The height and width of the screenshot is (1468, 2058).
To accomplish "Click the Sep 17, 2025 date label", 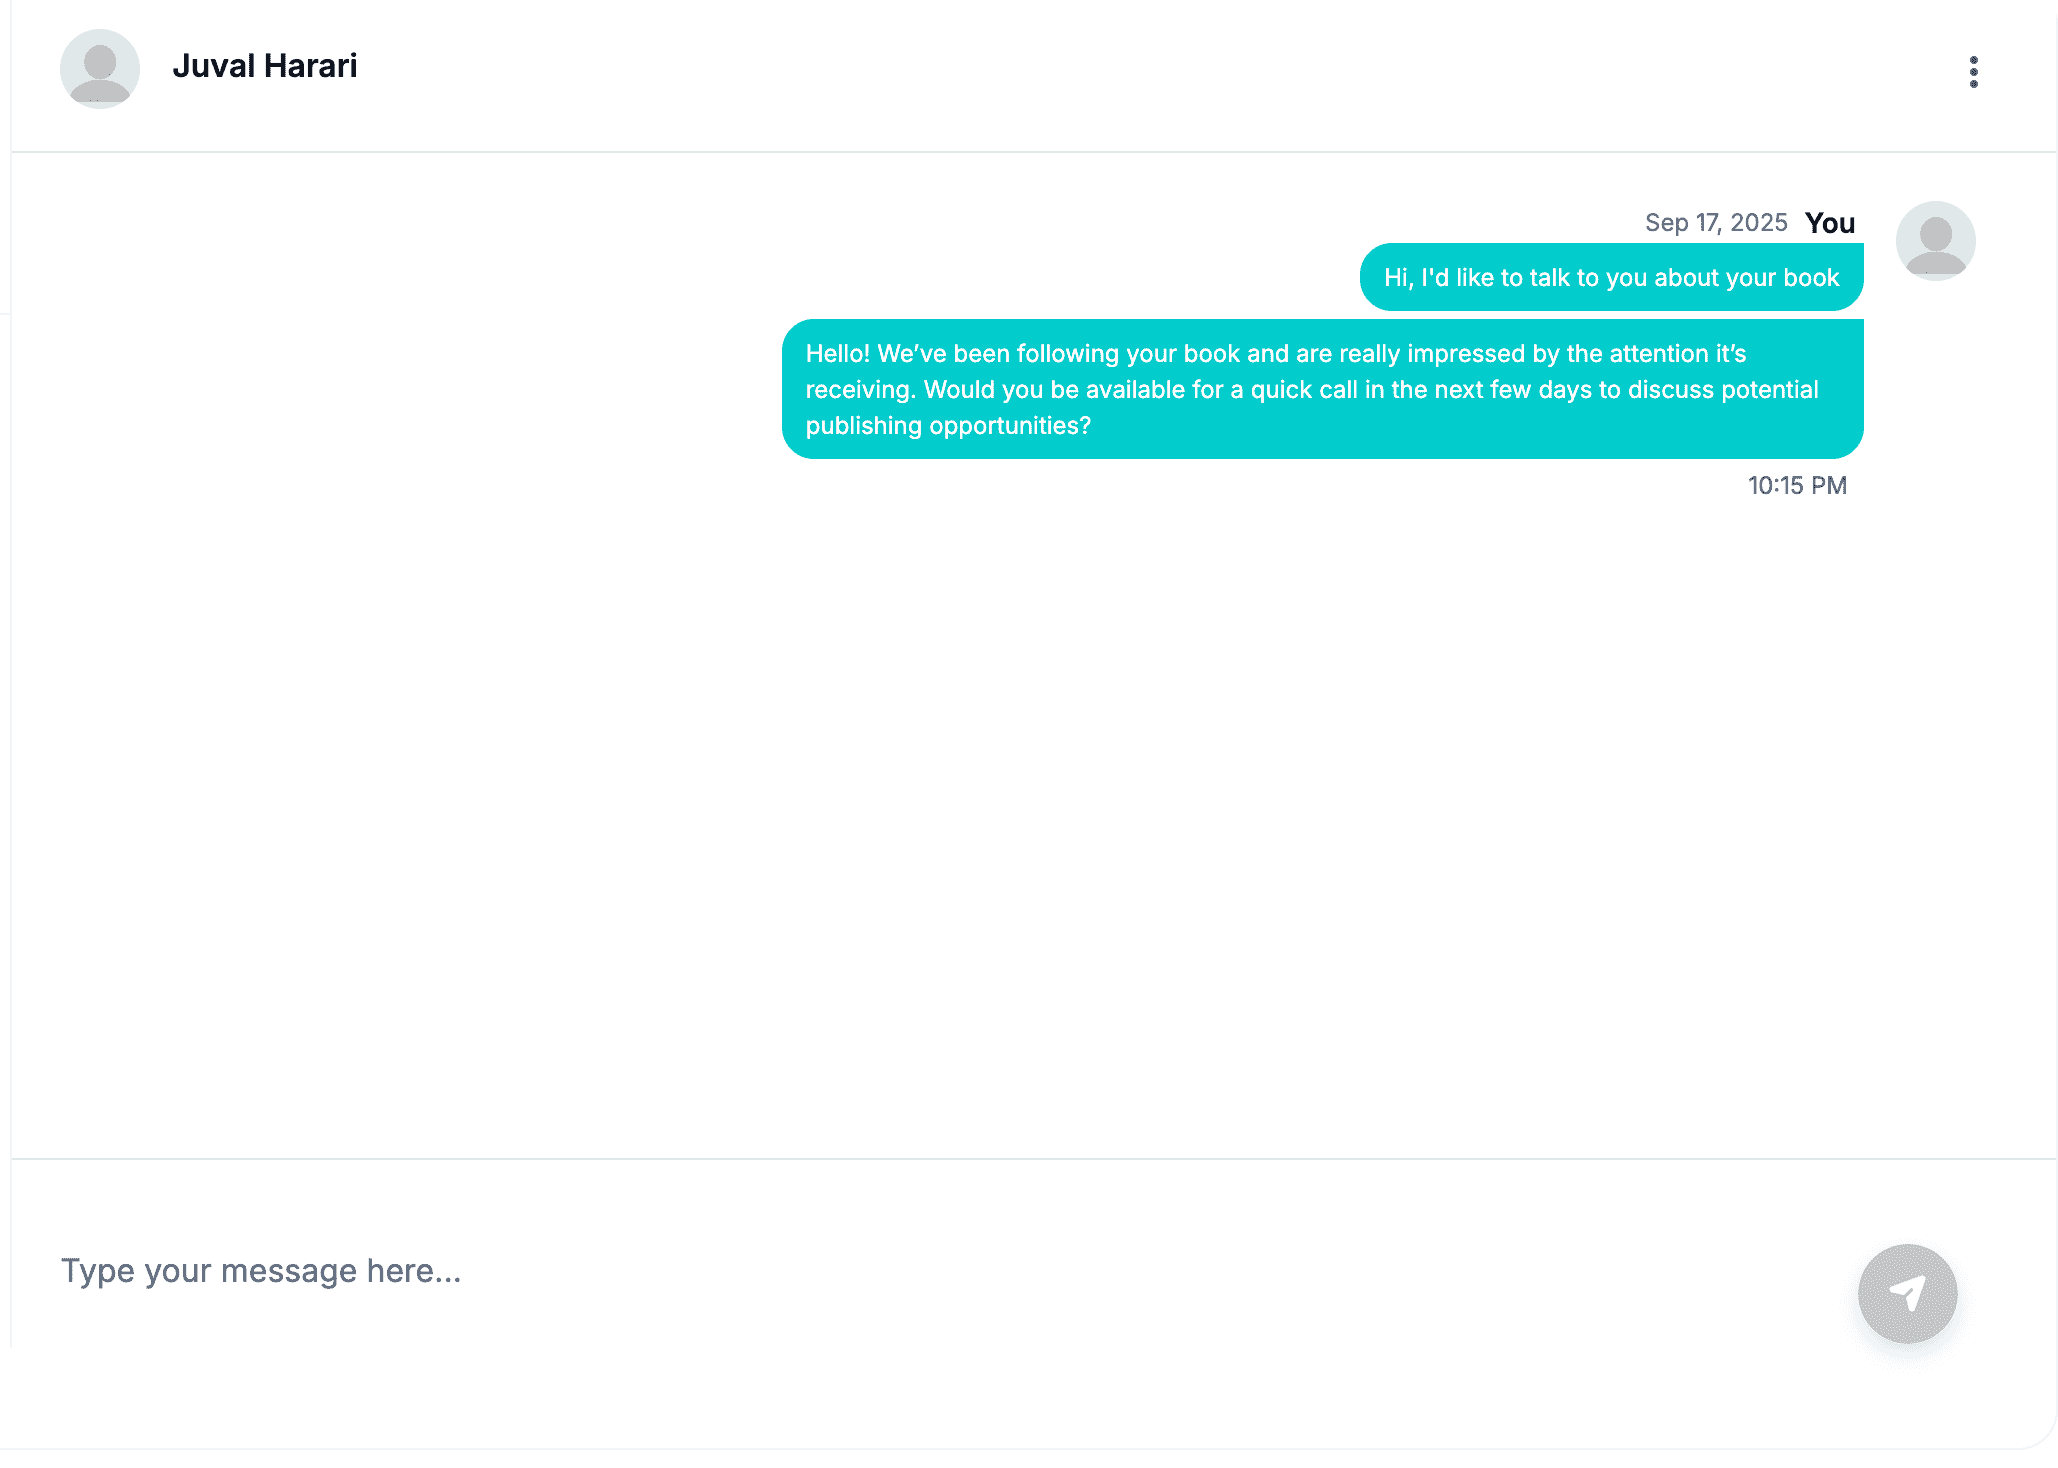I will pyautogui.click(x=1715, y=223).
